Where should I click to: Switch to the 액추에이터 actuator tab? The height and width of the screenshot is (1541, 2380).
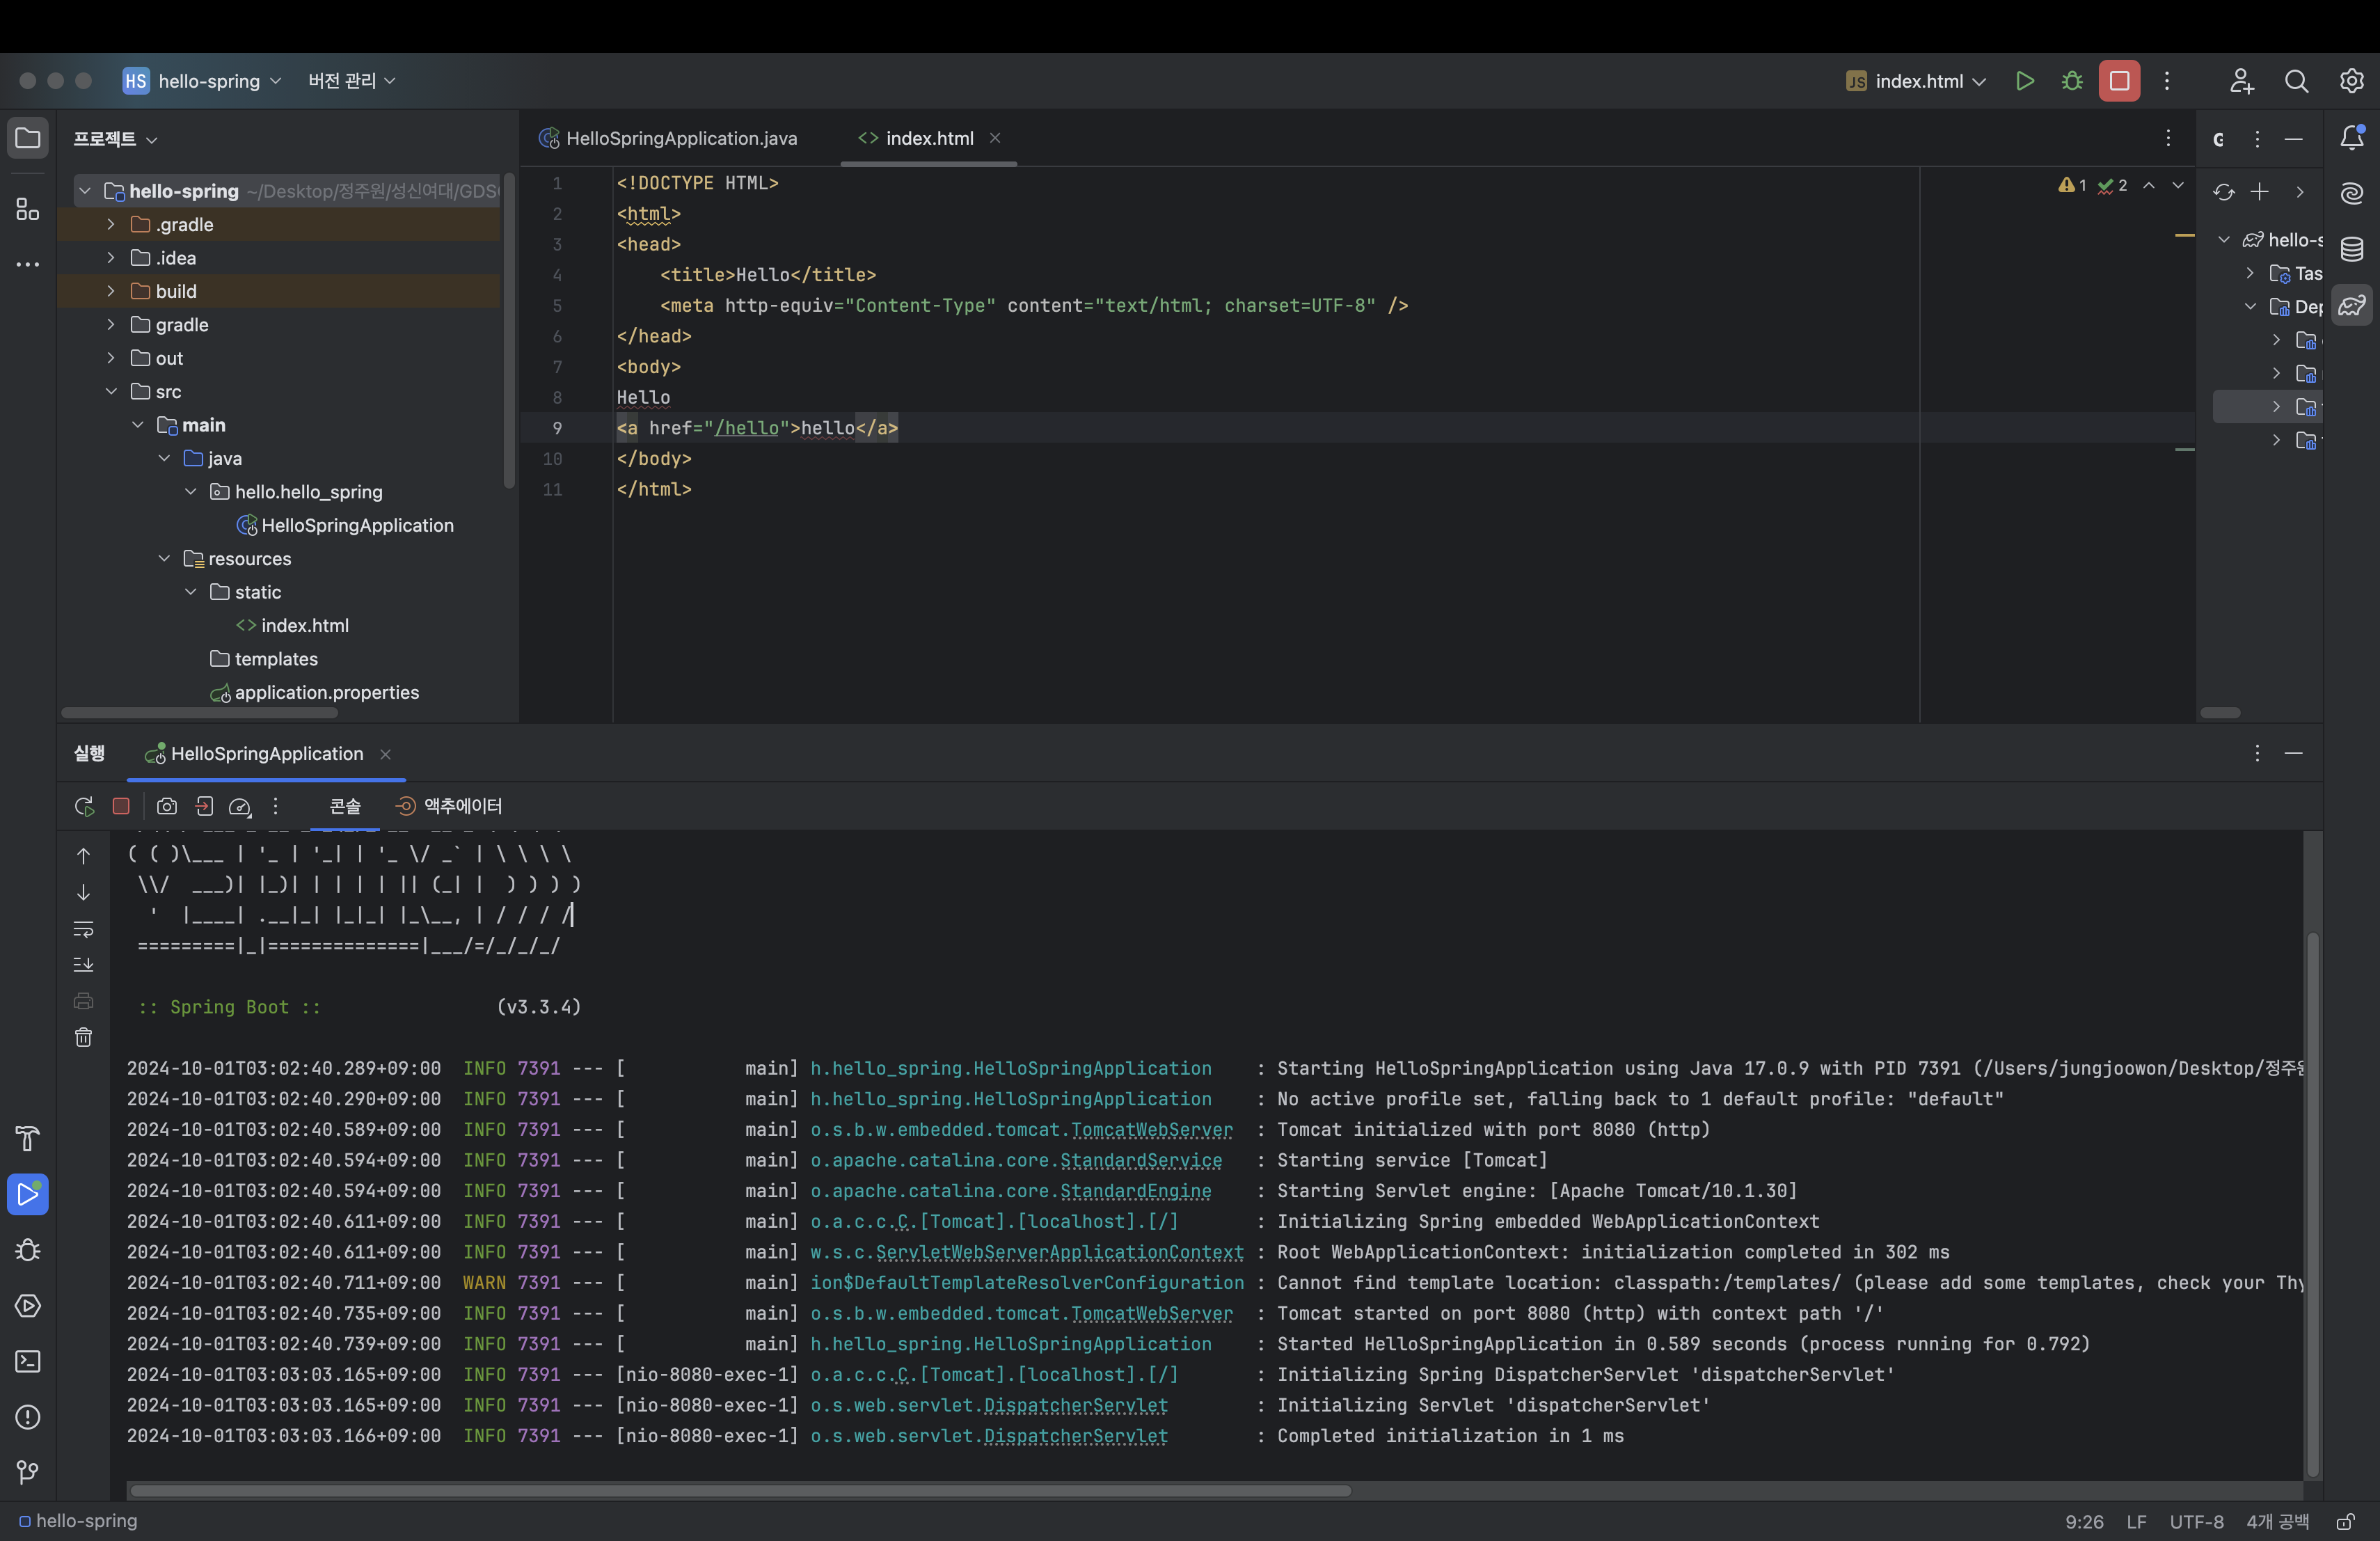(x=449, y=806)
